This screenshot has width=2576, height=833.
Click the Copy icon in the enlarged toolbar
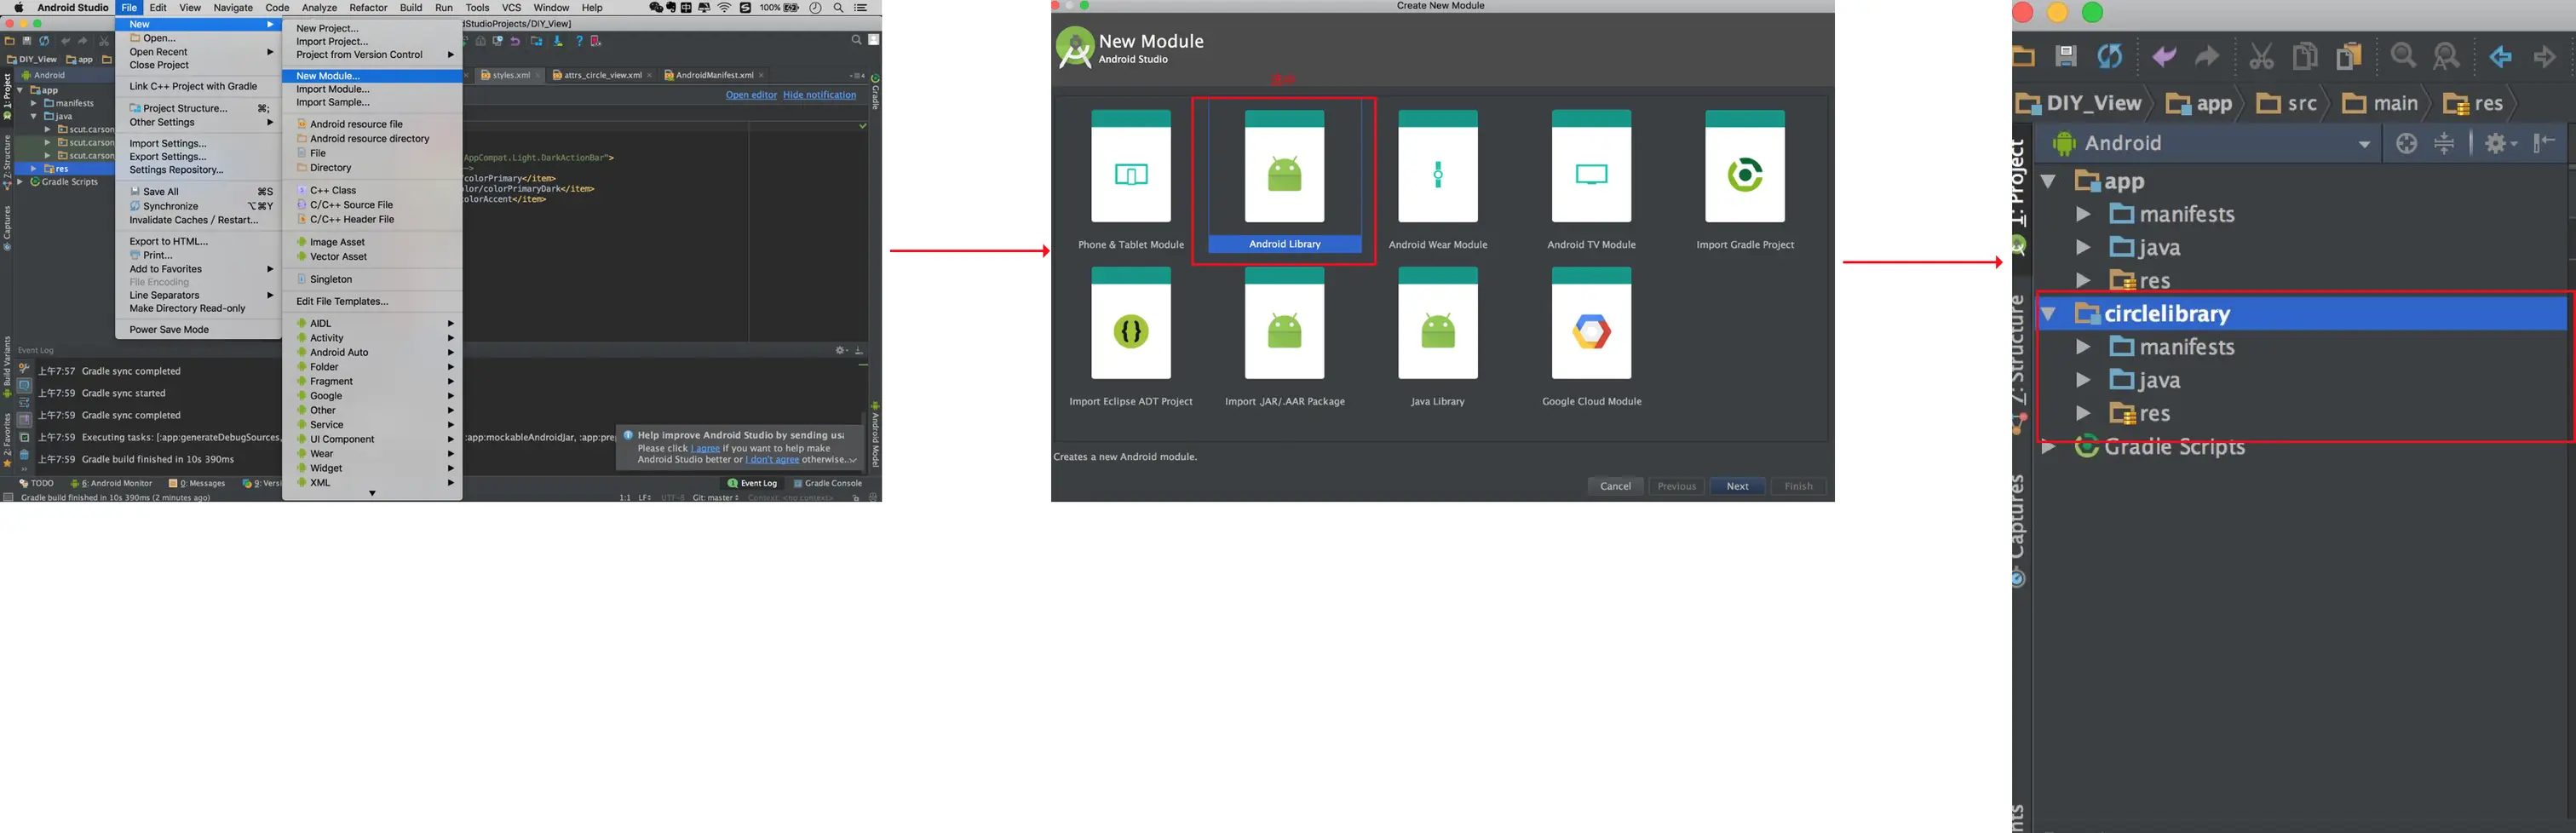(2305, 56)
